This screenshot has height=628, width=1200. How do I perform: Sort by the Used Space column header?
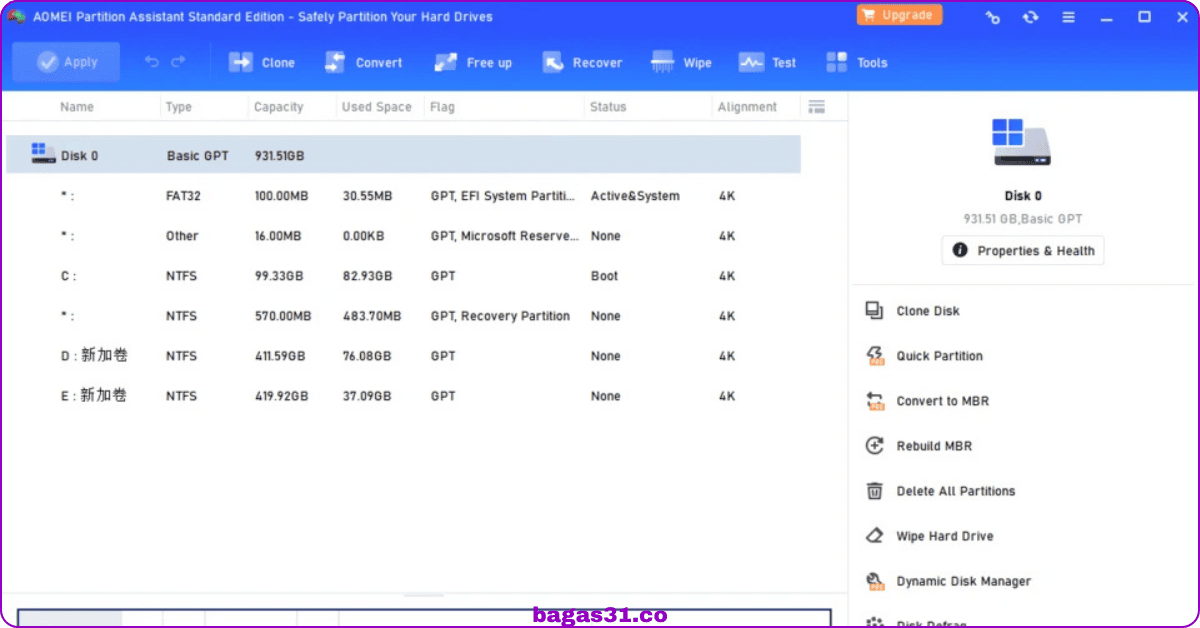coord(376,107)
